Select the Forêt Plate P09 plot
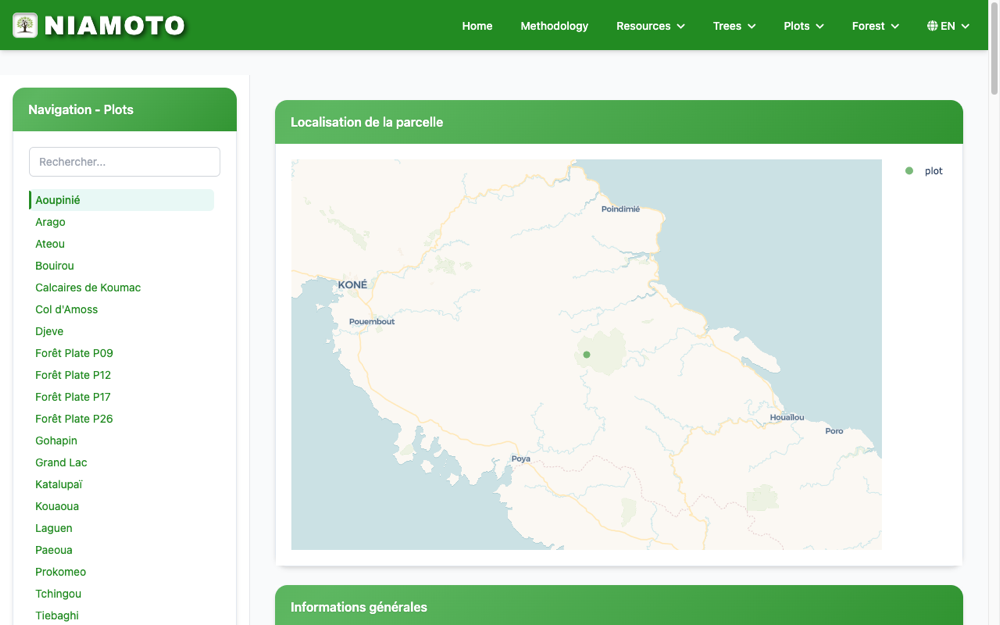This screenshot has height=625, width=1000. tap(74, 353)
